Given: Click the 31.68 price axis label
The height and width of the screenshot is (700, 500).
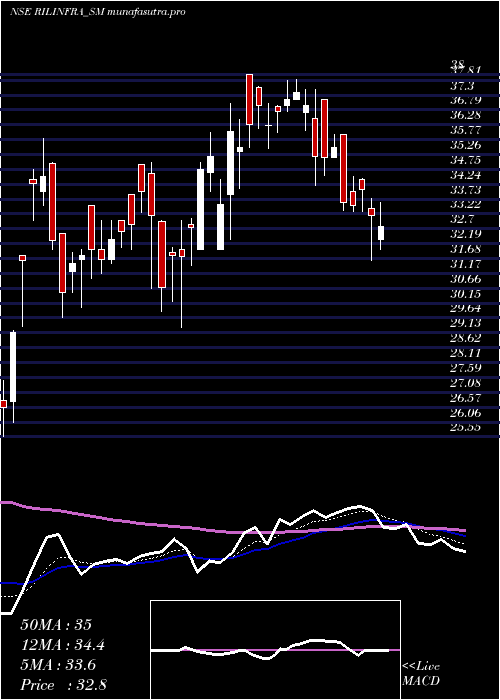Looking at the screenshot, I should pos(465,249).
